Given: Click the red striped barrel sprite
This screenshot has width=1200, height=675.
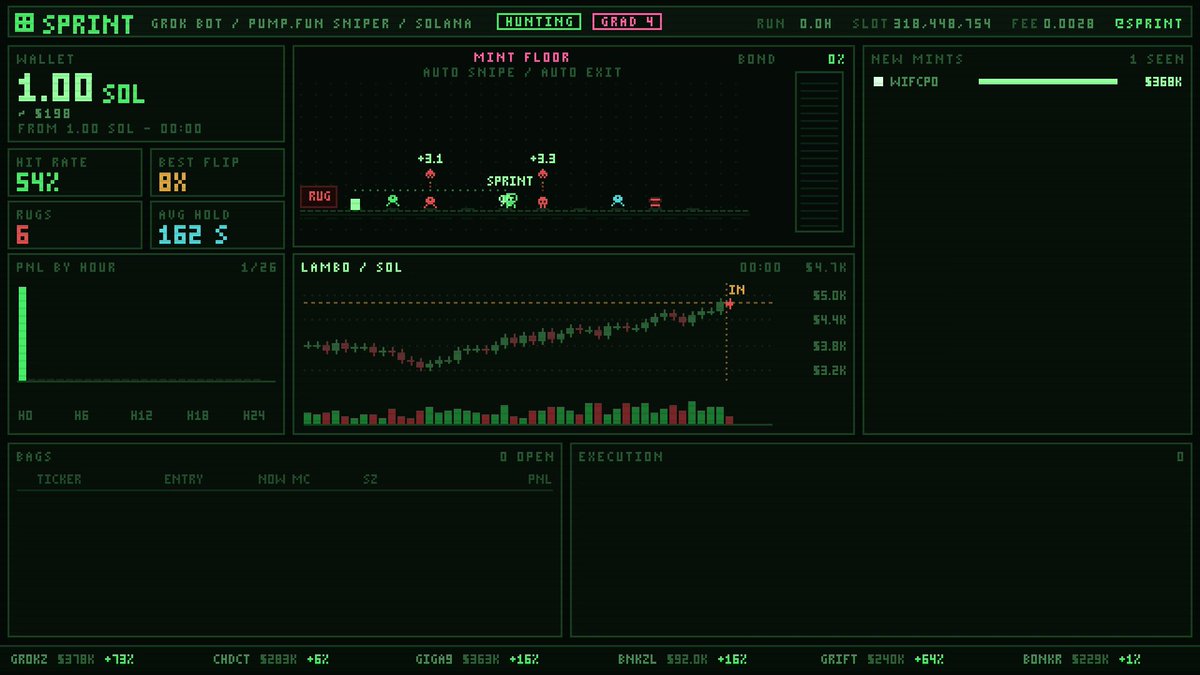Looking at the screenshot, I should (x=655, y=202).
